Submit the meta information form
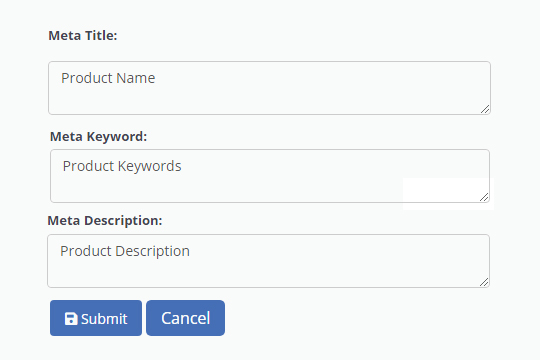Image resolution: width=540 pixels, height=360 pixels. 96,318
